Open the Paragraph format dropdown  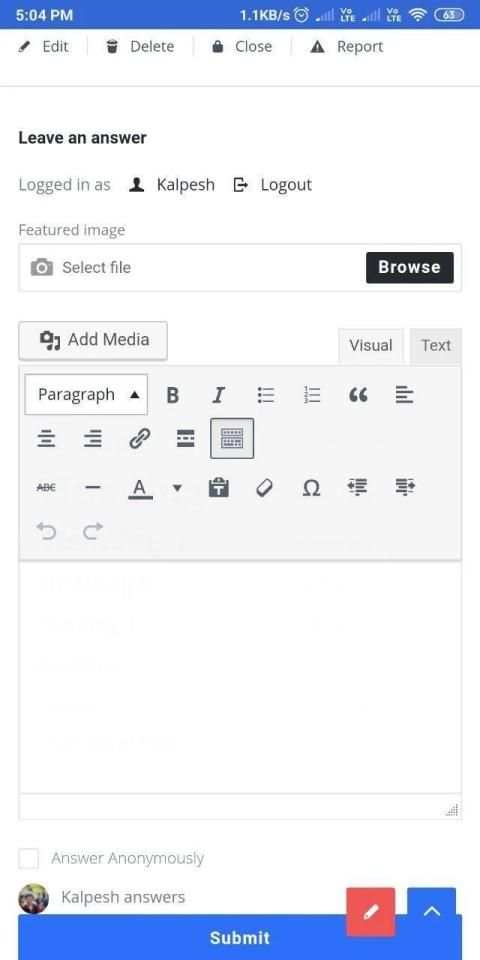point(86,394)
